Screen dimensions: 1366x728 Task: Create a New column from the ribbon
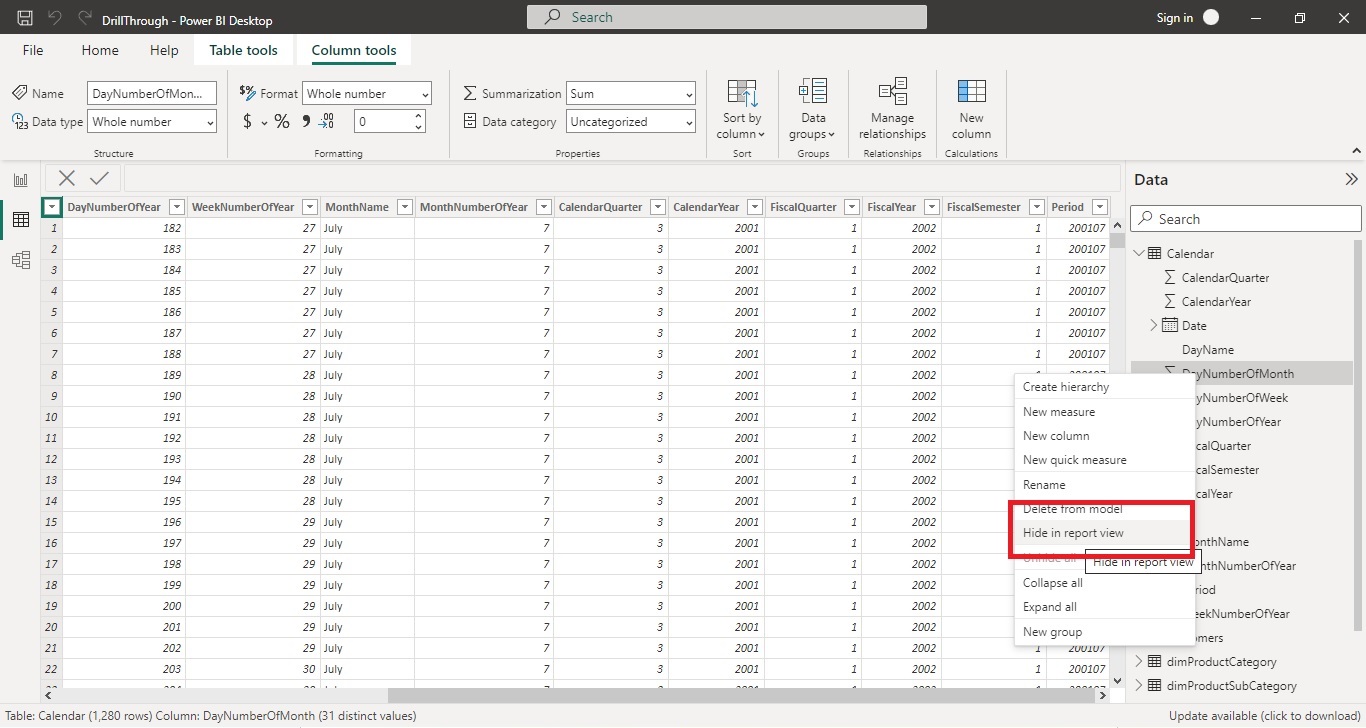coord(970,110)
